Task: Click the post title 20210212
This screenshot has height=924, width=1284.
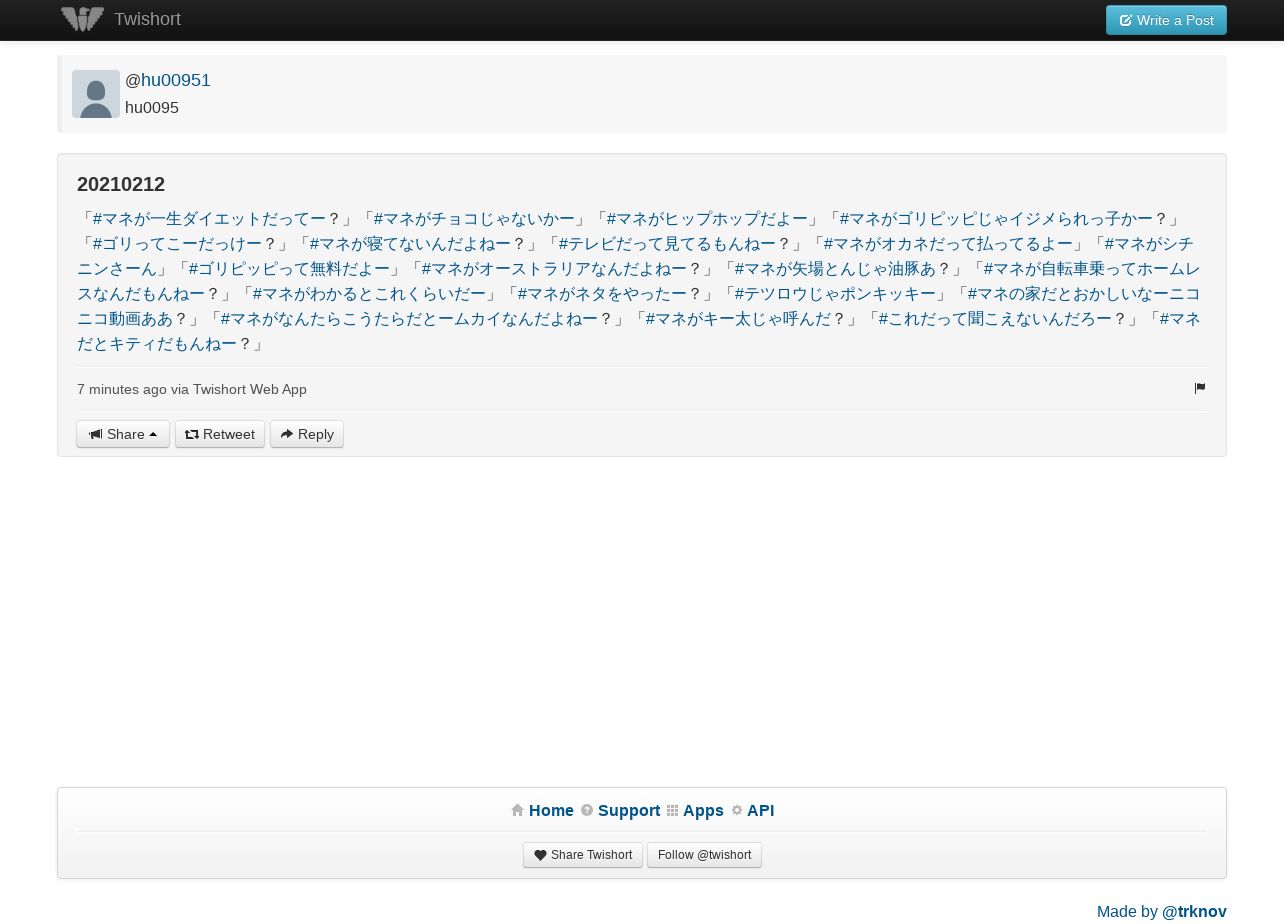Action: coord(121,184)
